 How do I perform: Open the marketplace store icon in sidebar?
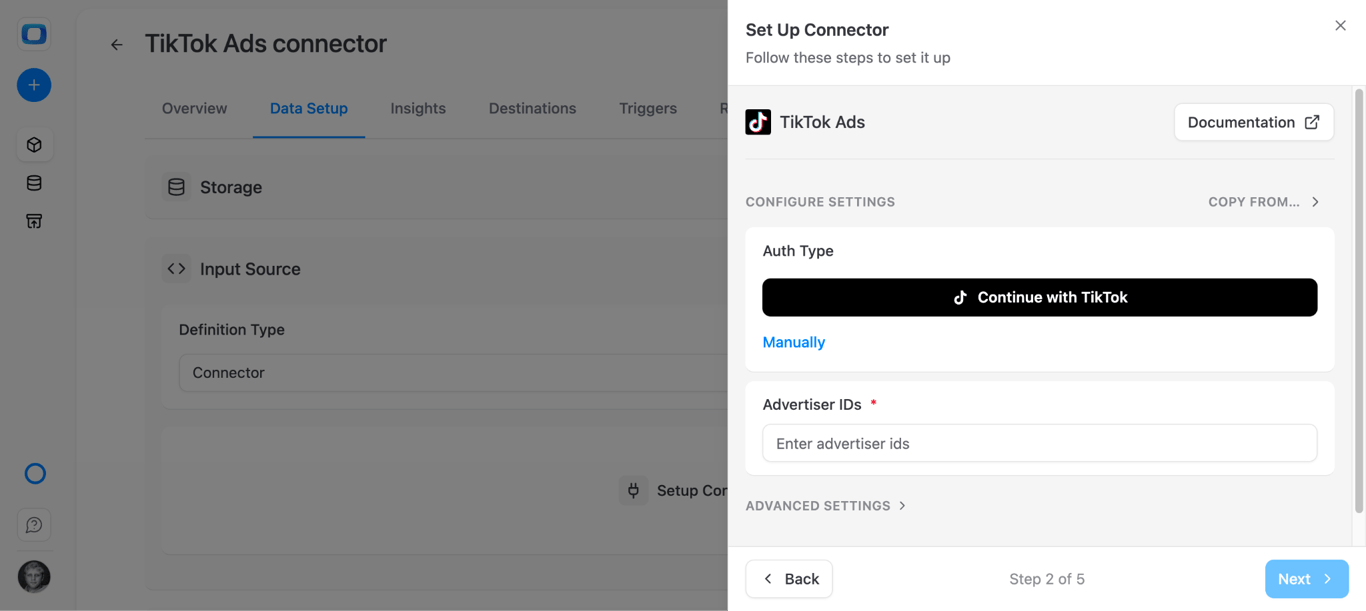pyautogui.click(x=34, y=221)
